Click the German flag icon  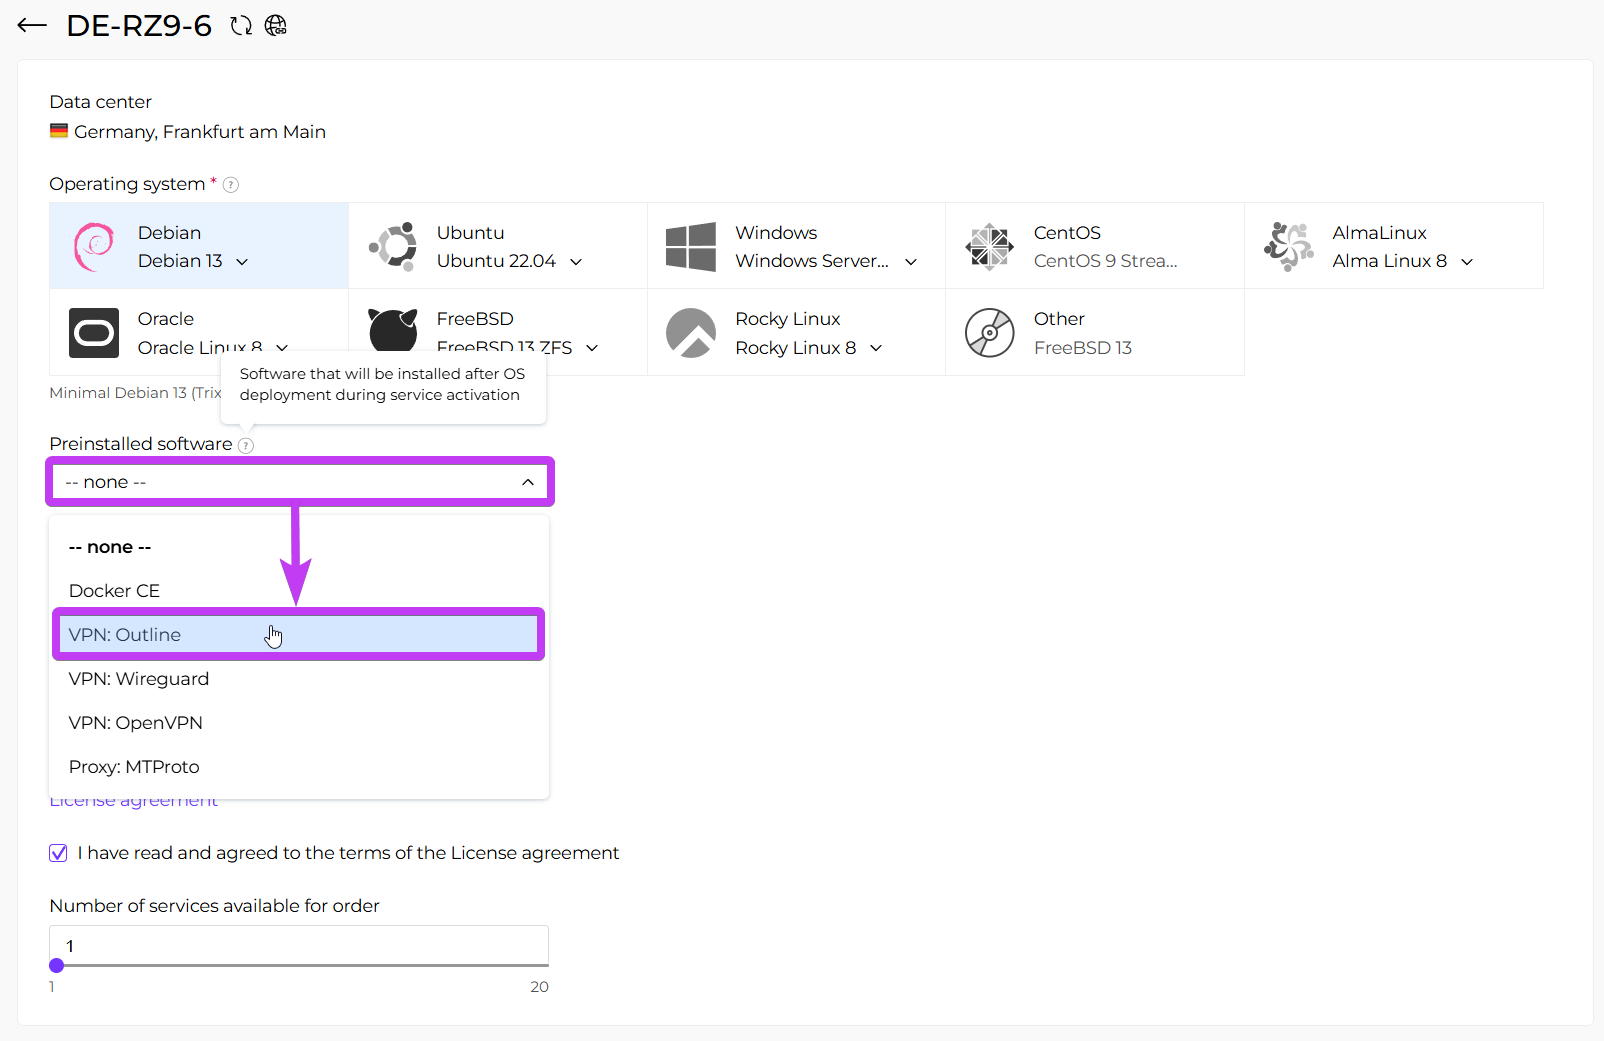point(59,131)
